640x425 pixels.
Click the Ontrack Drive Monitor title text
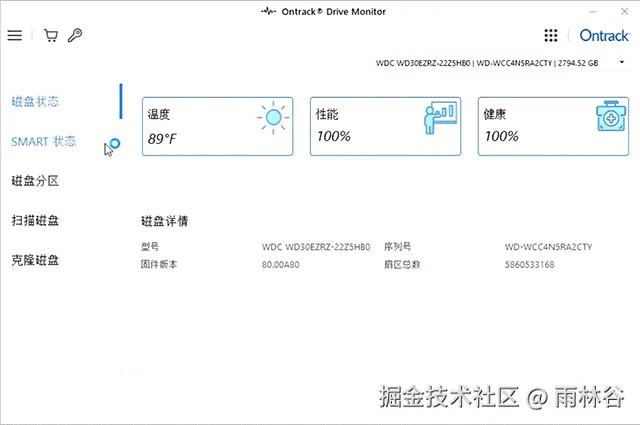click(333, 11)
